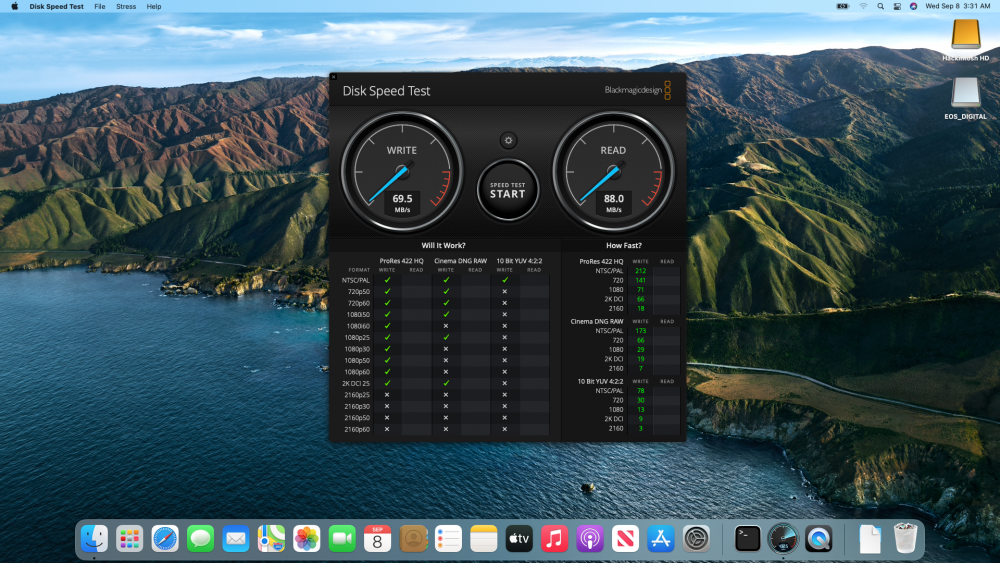
Task: Open the Disk Speed Test settings gear
Action: [508, 140]
